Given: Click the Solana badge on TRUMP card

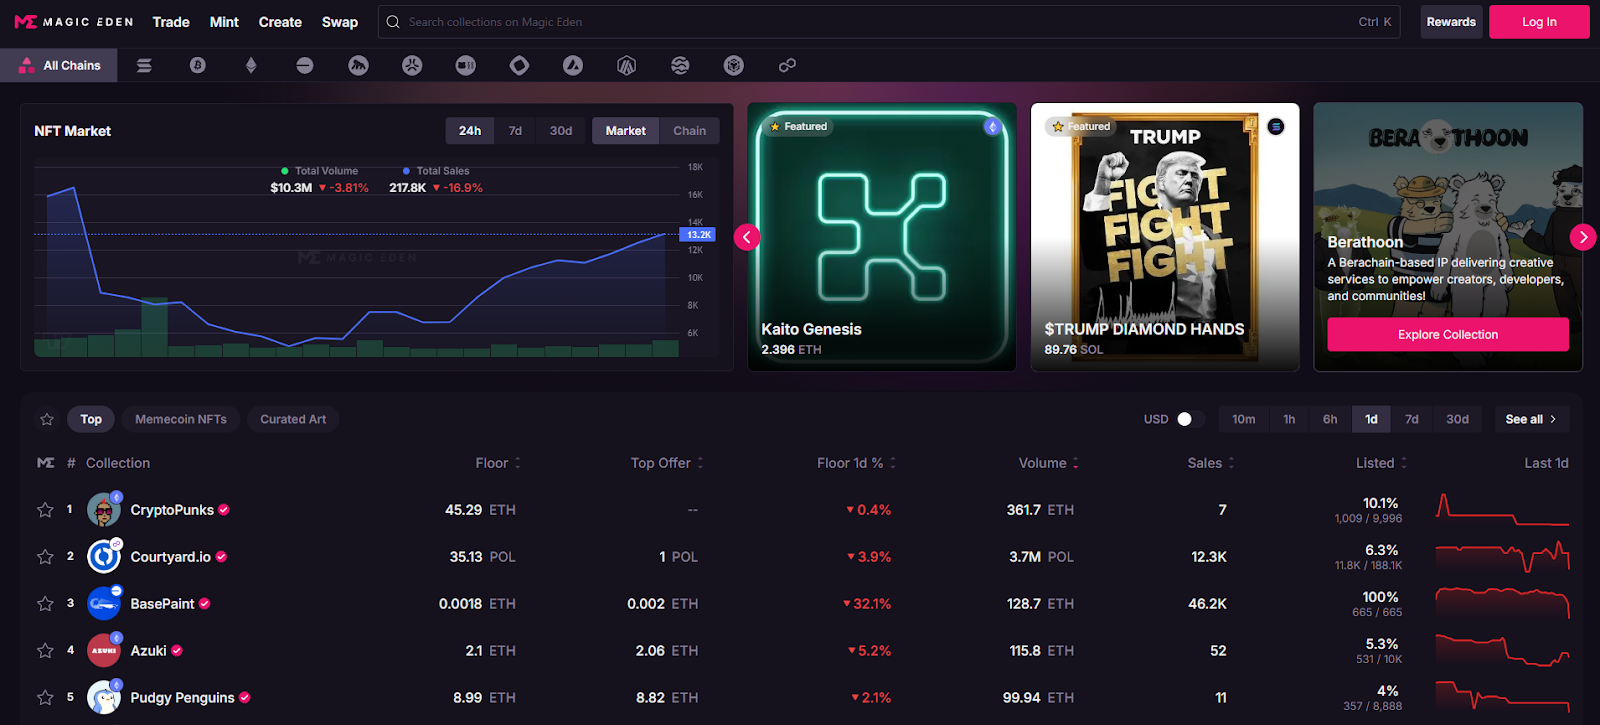Looking at the screenshot, I should (1276, 127).
